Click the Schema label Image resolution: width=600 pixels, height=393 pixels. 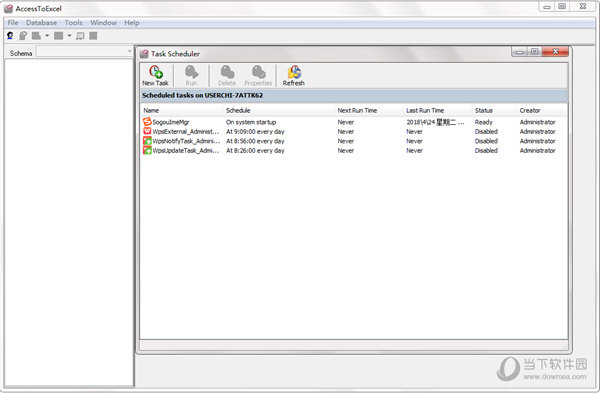pyautogui.click(x=21, y=53)
